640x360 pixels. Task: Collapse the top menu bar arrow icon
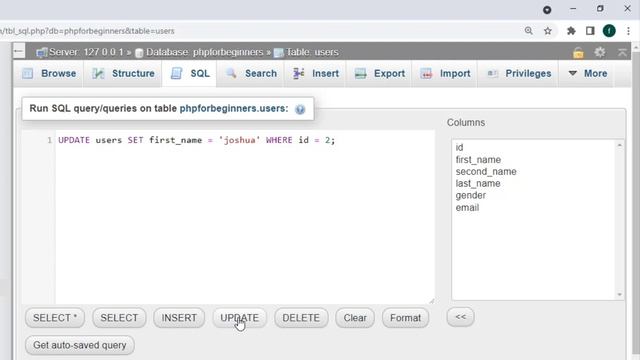(622, 52)
